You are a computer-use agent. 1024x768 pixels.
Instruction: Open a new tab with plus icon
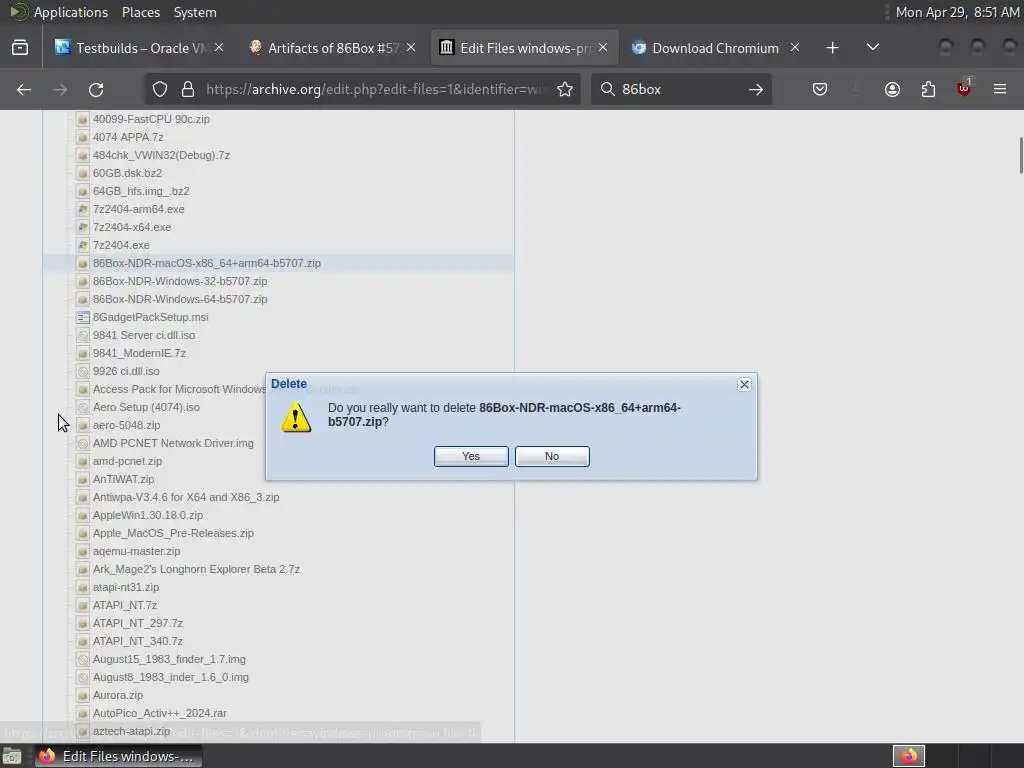(832, 48)
